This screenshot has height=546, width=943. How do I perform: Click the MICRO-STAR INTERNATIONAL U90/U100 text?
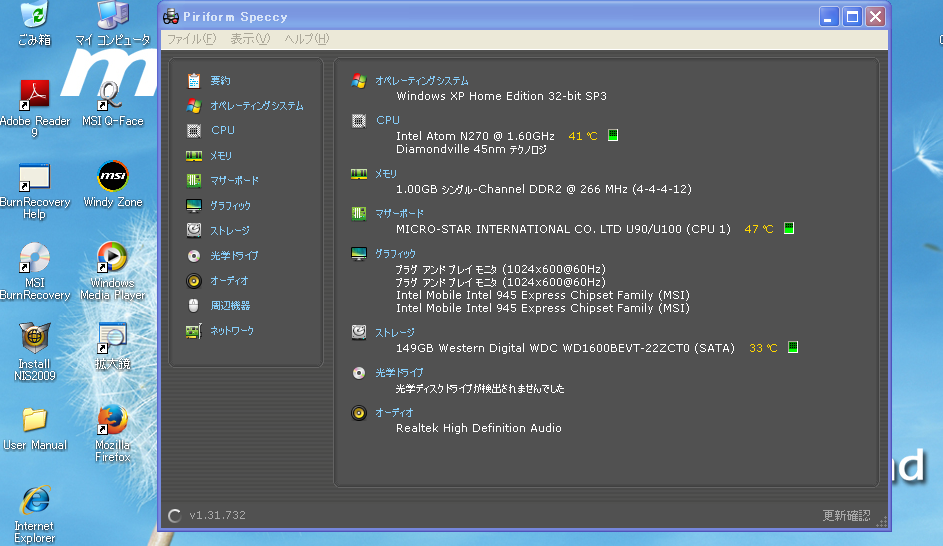click(564, 229)
